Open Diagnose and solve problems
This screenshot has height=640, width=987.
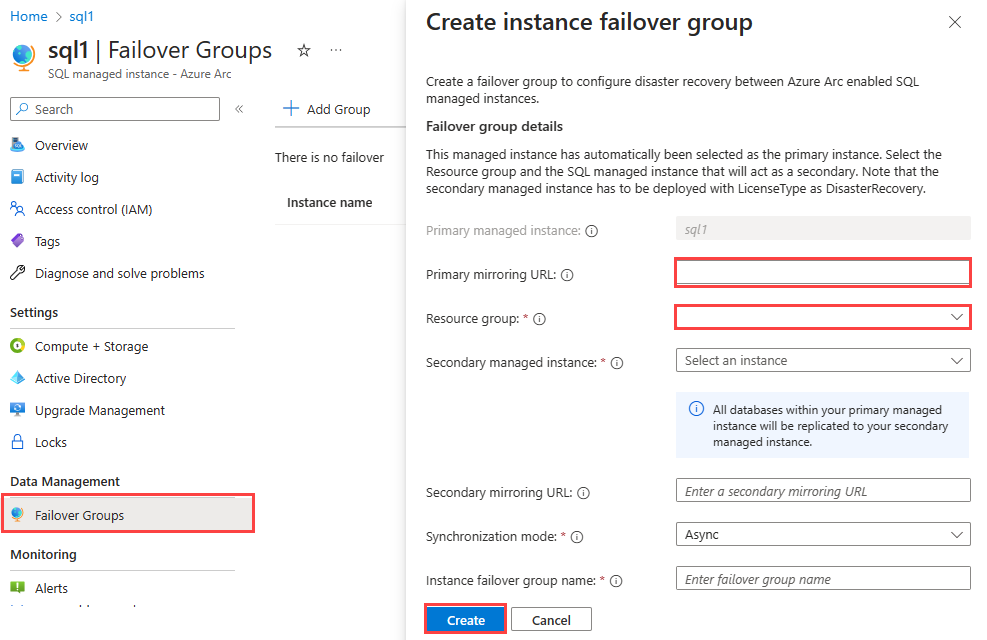18,272
